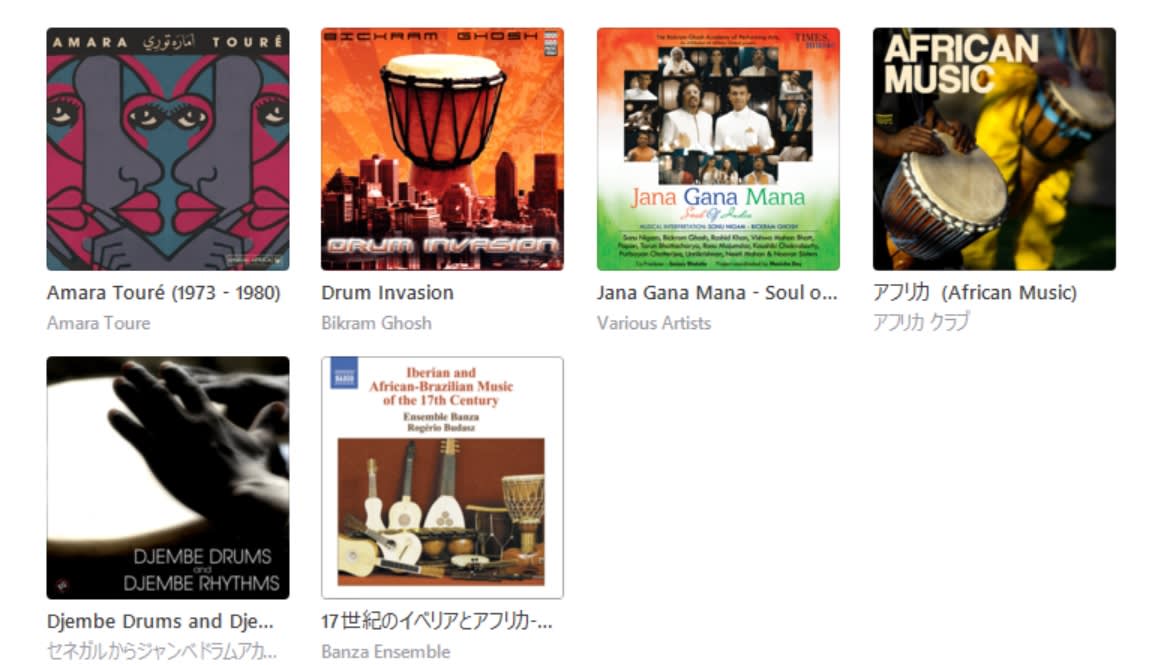Open the Djembe Drums and Rhythms artwork
This screenshot has height=665, width=1163.
(168, 477)
